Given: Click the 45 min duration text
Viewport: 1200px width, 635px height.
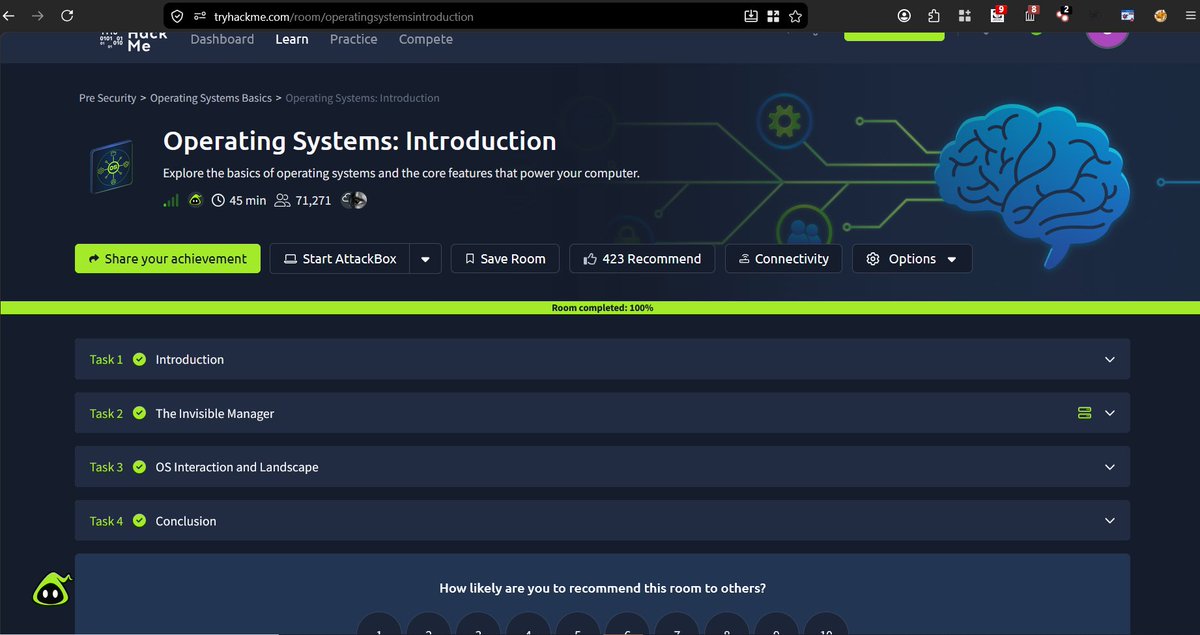Looking at the screenshot, I should pos(248,200).
